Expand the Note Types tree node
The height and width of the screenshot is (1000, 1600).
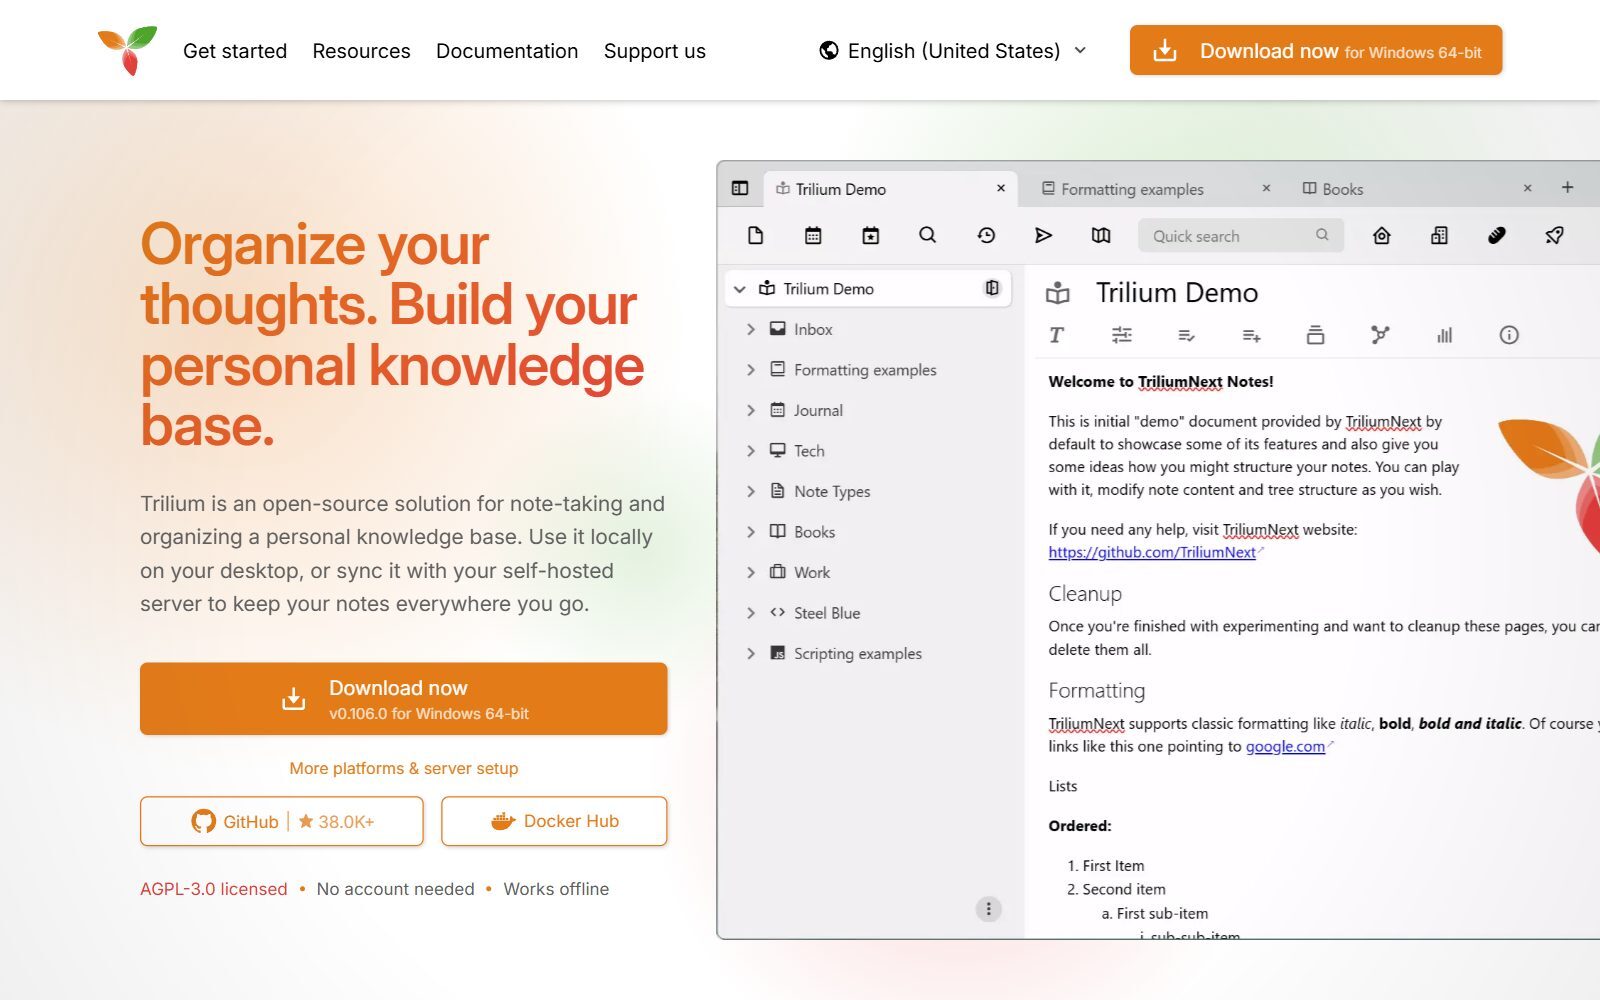click(751, 491)
